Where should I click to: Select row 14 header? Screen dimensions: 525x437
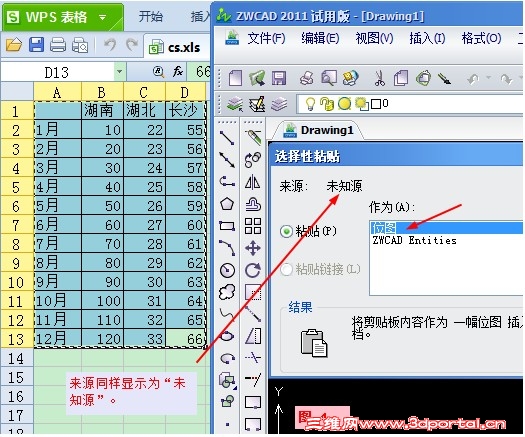click(16, 358)
